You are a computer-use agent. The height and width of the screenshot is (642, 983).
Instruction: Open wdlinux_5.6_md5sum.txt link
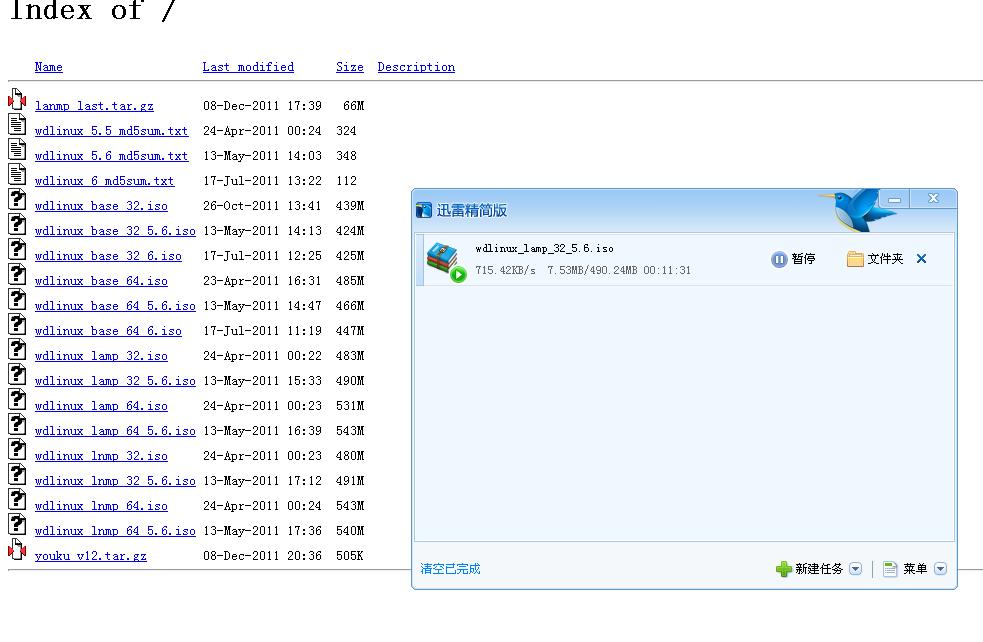(112, 156)
